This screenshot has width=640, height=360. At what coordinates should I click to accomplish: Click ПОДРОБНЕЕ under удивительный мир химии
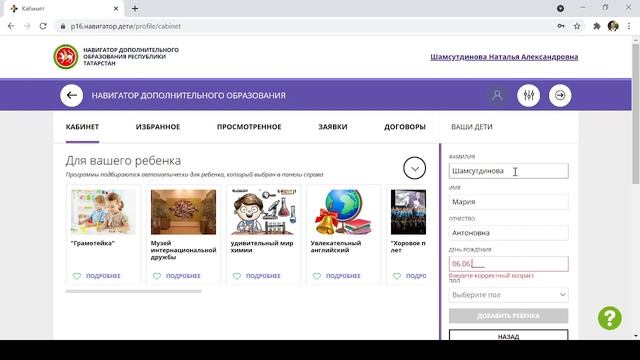tap(263, 276)
